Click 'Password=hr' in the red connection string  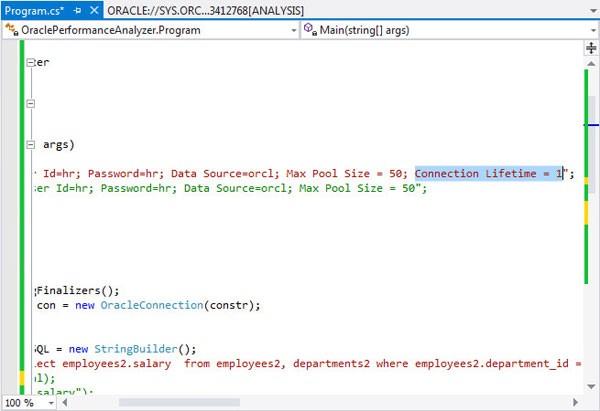123,174
